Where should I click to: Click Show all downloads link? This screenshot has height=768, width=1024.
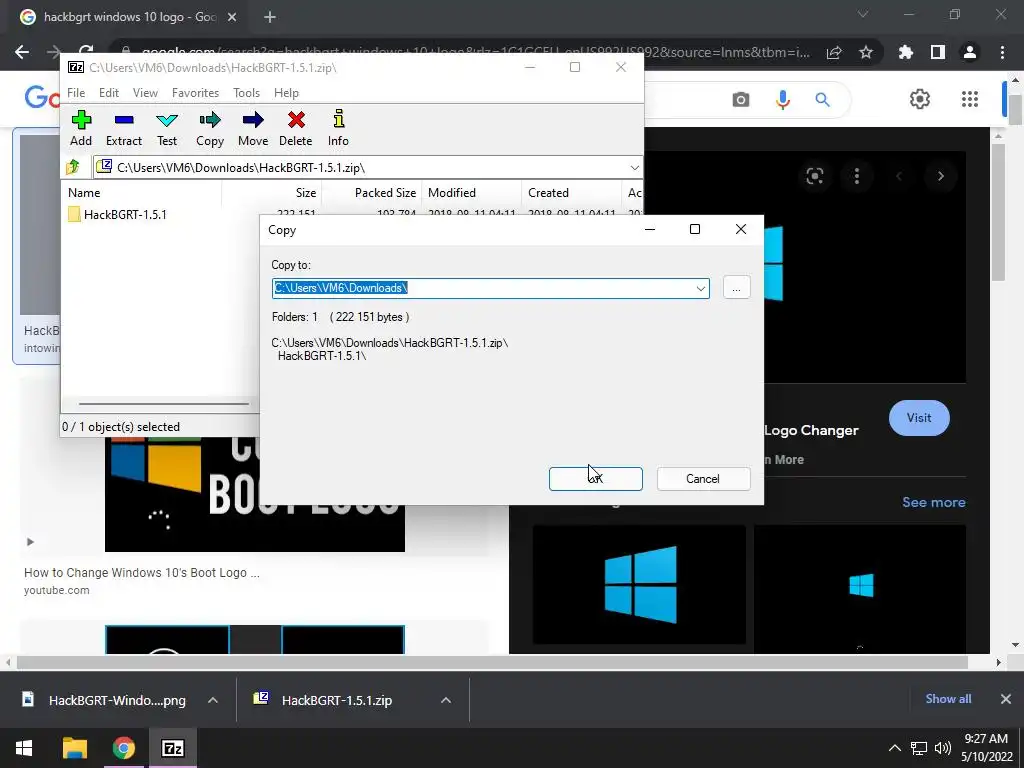(x=948, y=699)
